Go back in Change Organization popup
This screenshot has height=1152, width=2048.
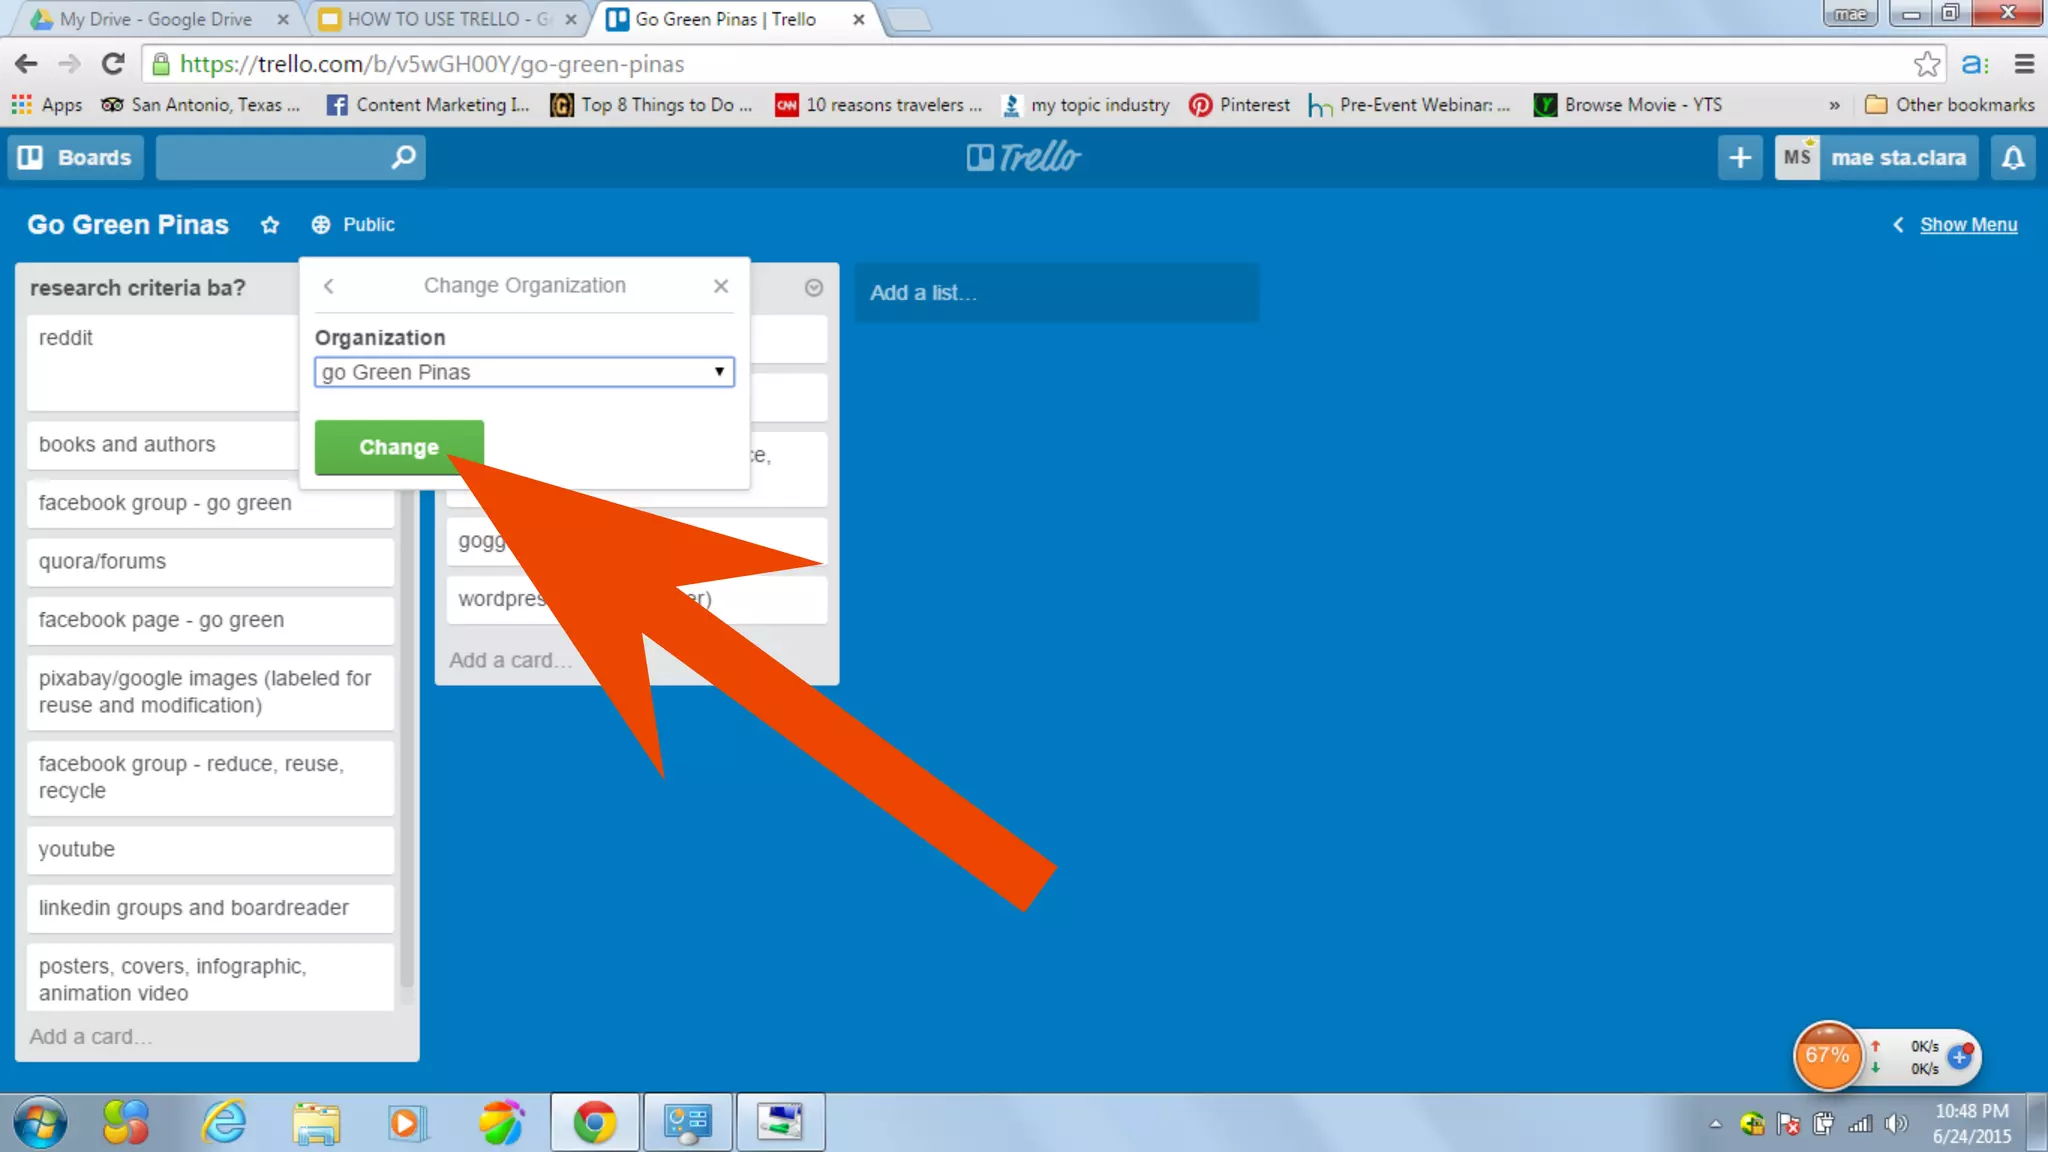[328, 286]
